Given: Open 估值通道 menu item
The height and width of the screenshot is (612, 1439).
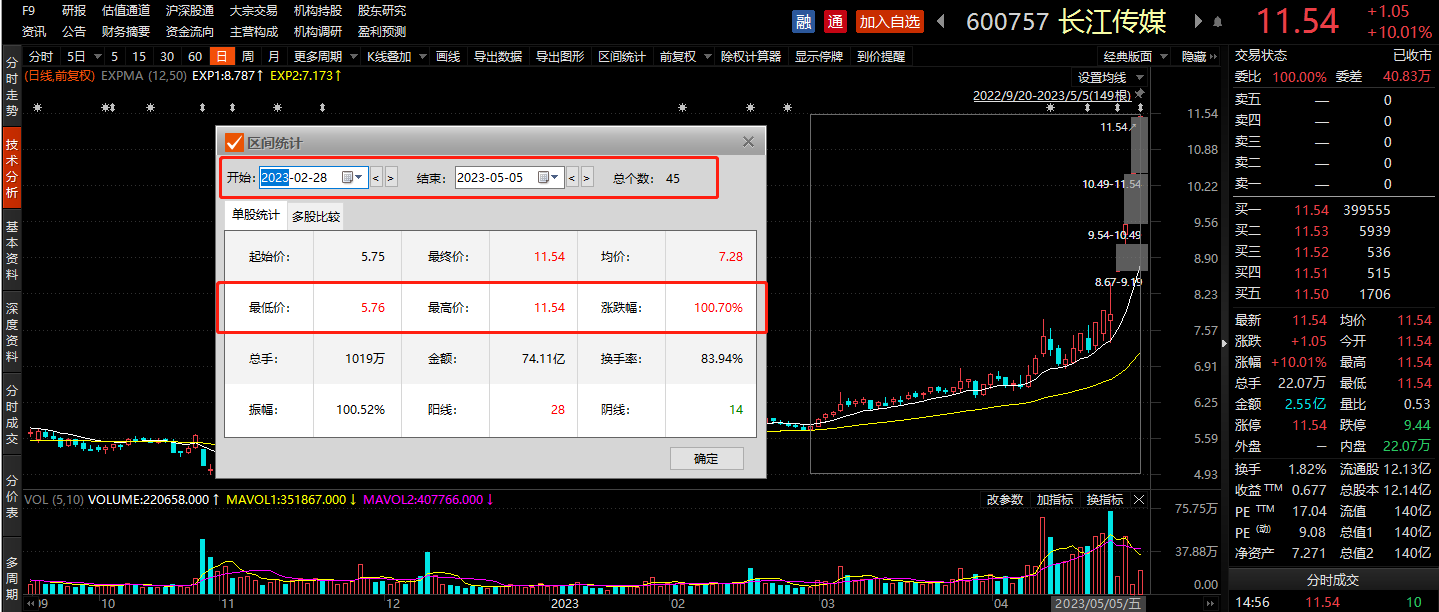Looking at the screenshot, I should point(126,11).
